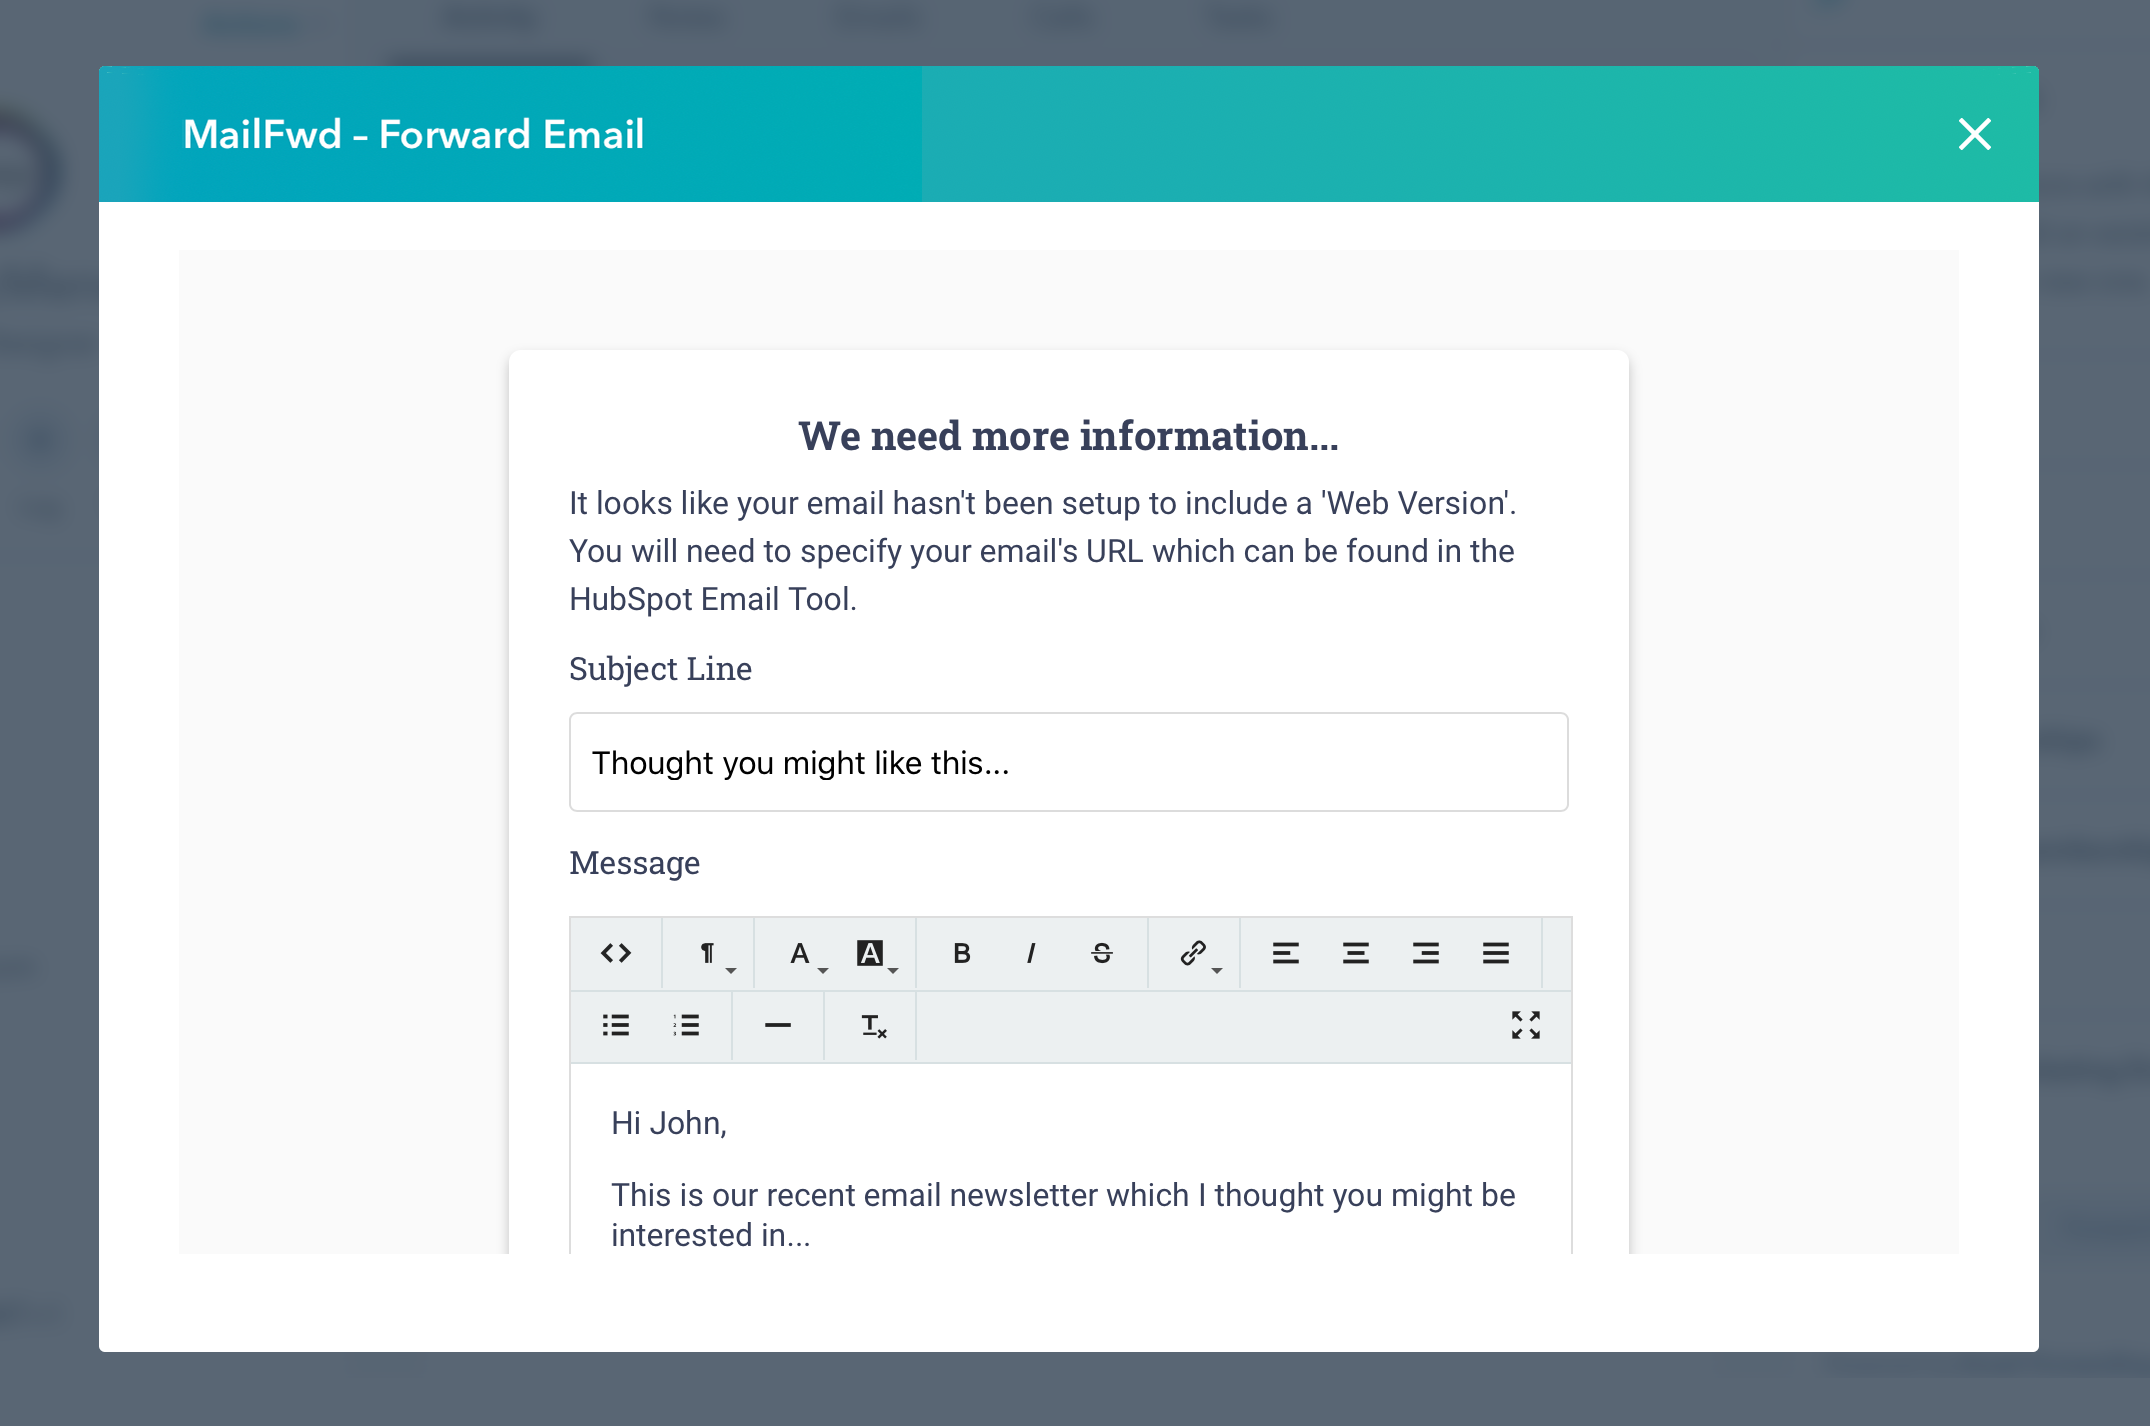Open the insert link dropdown
The height and width of the screenshot is (1426, 2150).
point(1194,953)
